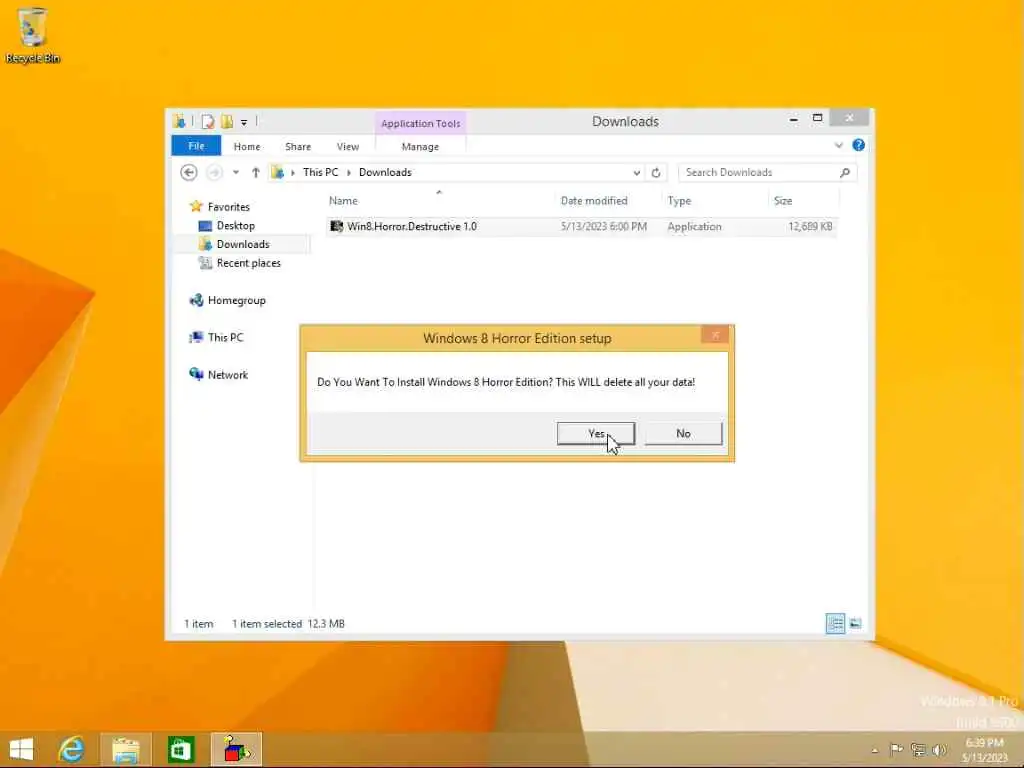Maximize the Downloads window
This screenshot has height=768, width=1024.
(x=817, y=118)
